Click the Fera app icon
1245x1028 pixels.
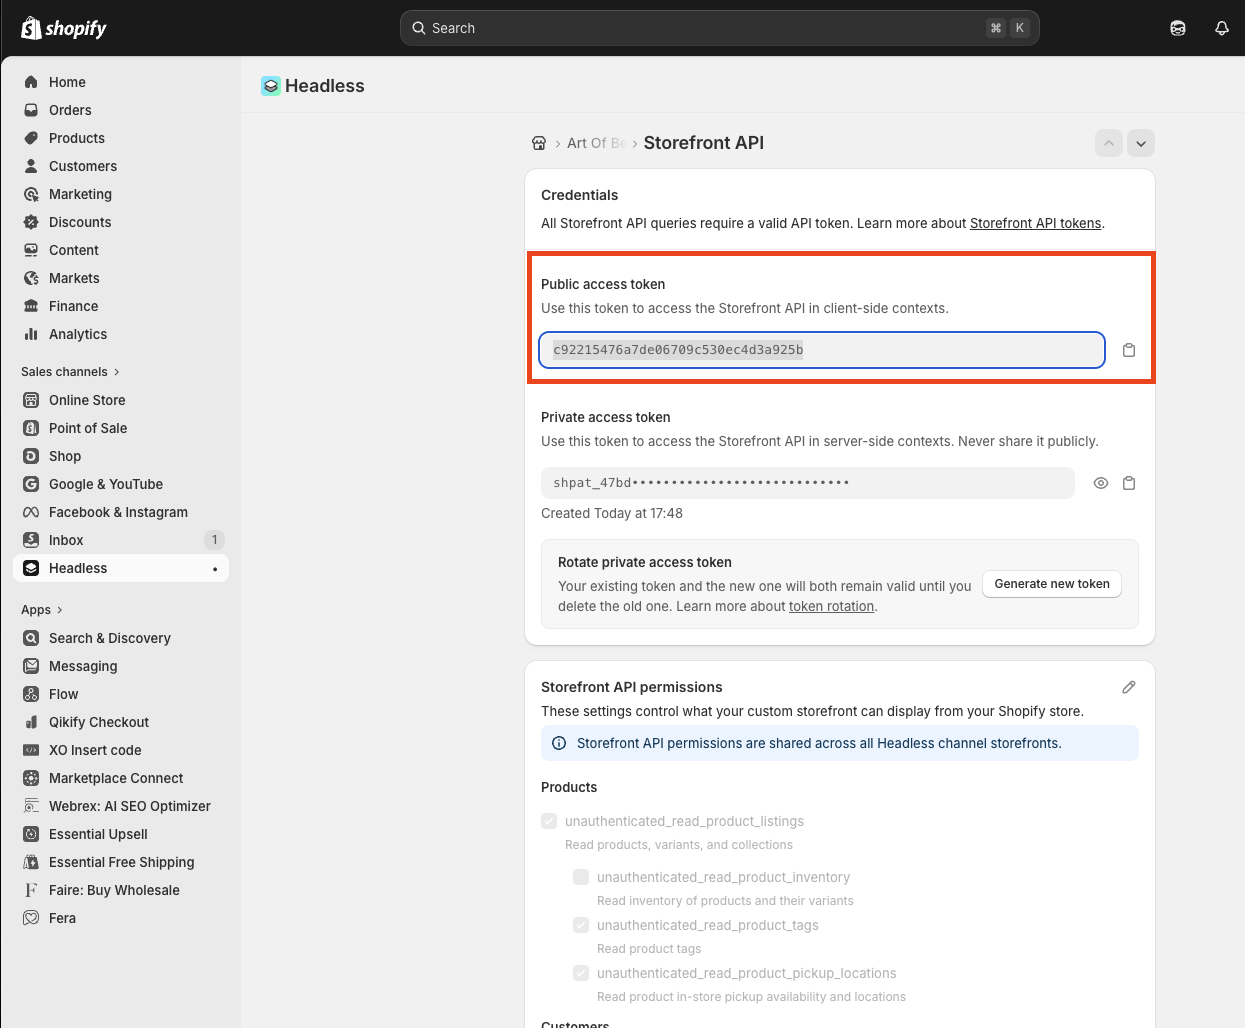pos(31,918)
